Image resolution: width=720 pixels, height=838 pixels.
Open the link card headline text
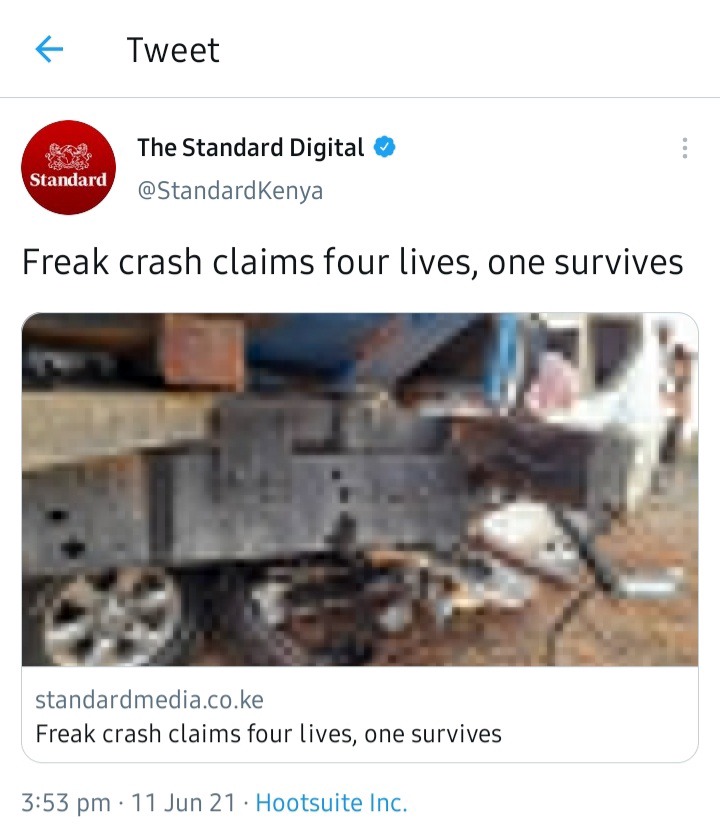tap(268, 734)
